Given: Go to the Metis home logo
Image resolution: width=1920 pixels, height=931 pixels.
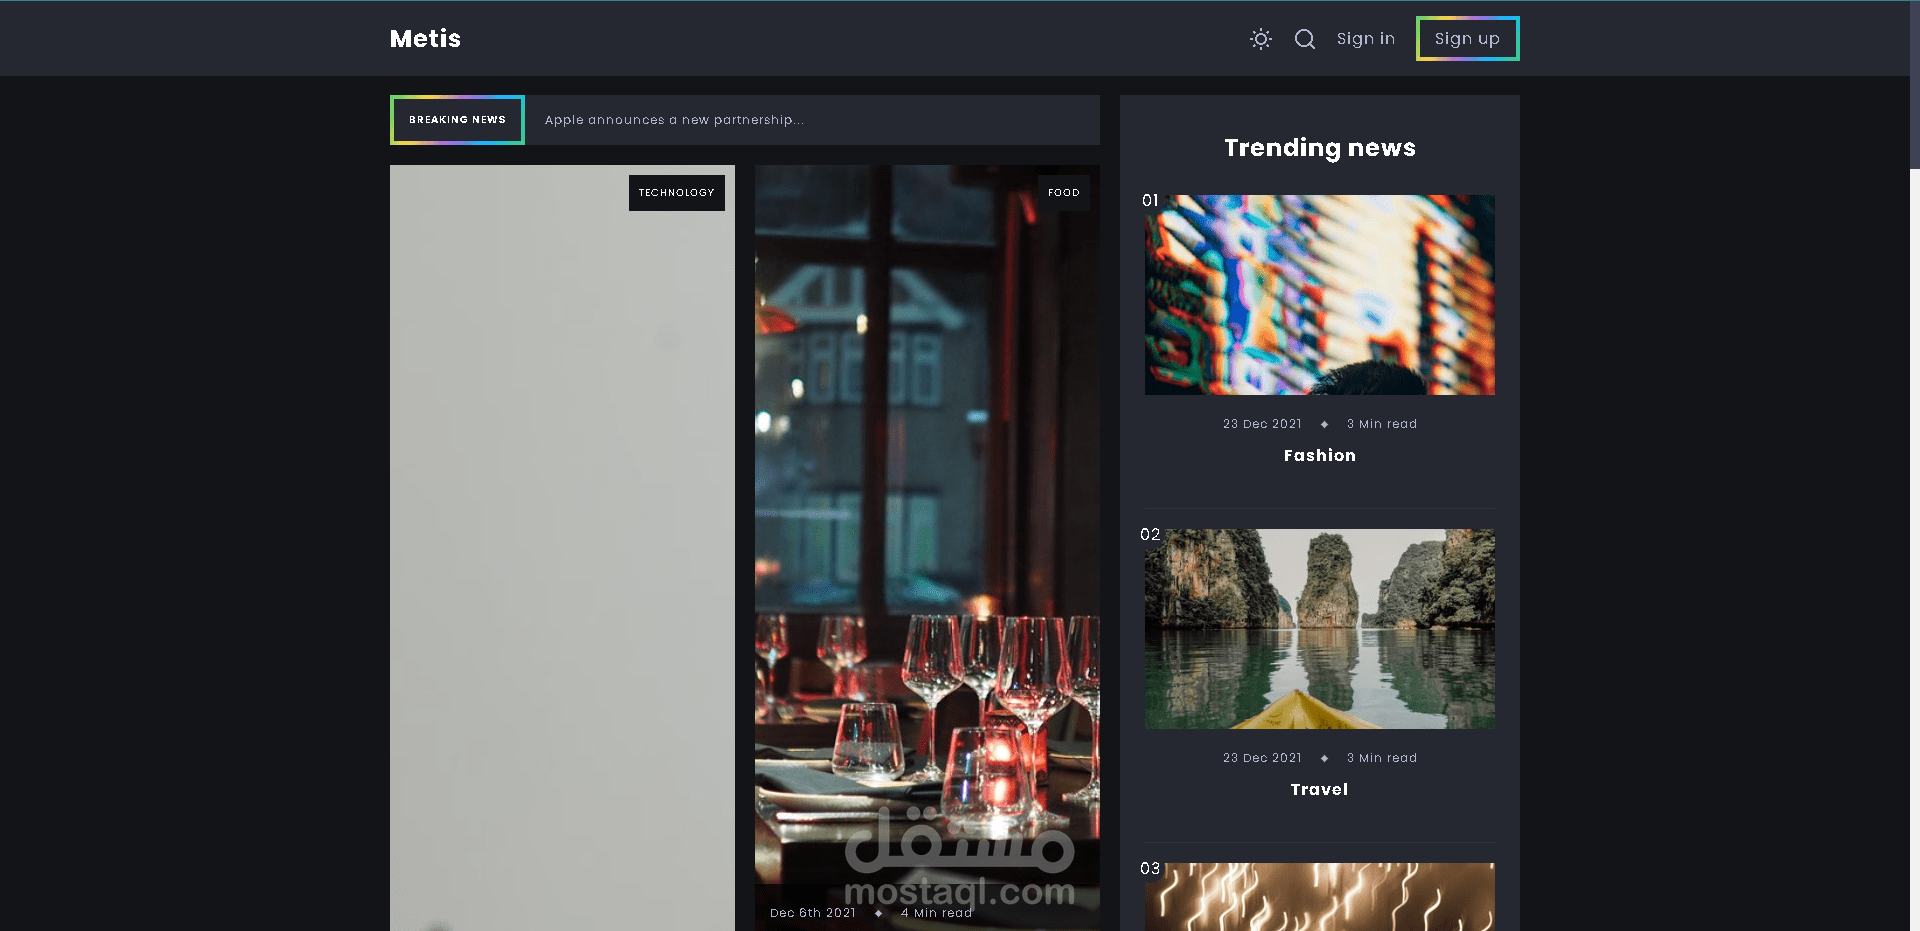Looking at the screenshot, I should (x=425, y=39).
